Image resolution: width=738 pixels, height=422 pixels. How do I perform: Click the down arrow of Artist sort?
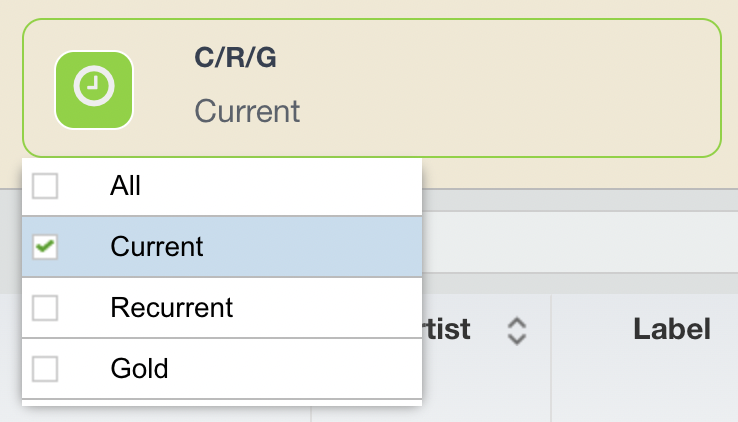tap(517, 339)
